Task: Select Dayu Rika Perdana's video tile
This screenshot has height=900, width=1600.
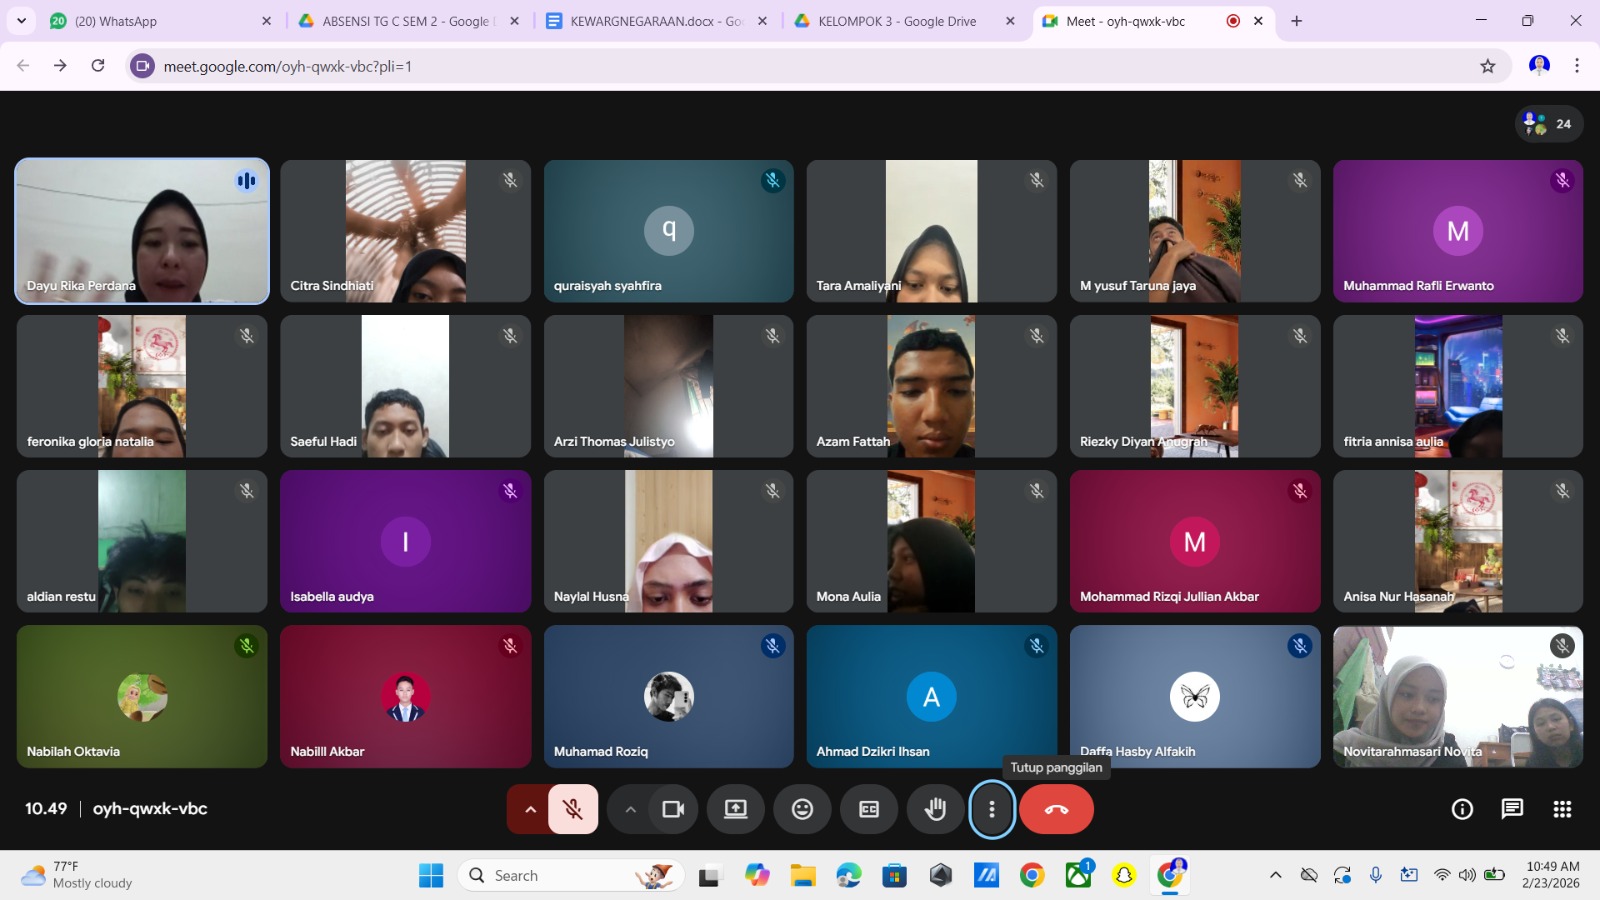Action: point(142,231)
